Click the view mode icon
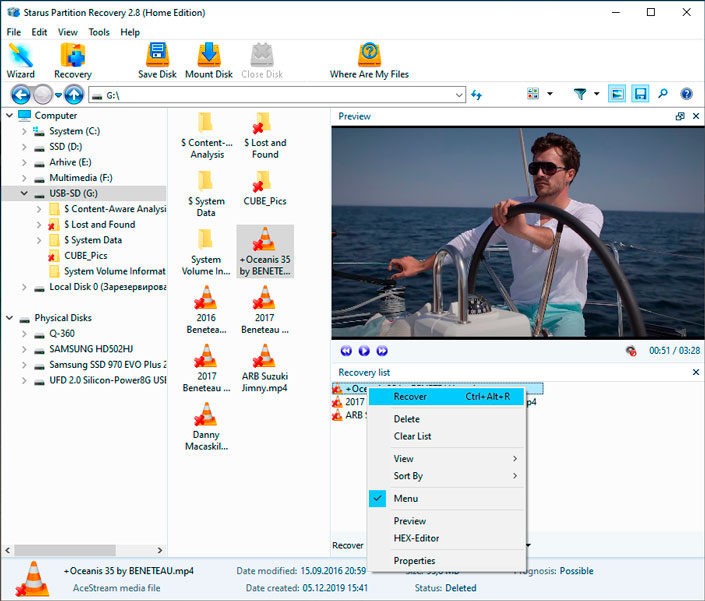The width and height of the screenshot is (705, 601). tap(533, 94)
